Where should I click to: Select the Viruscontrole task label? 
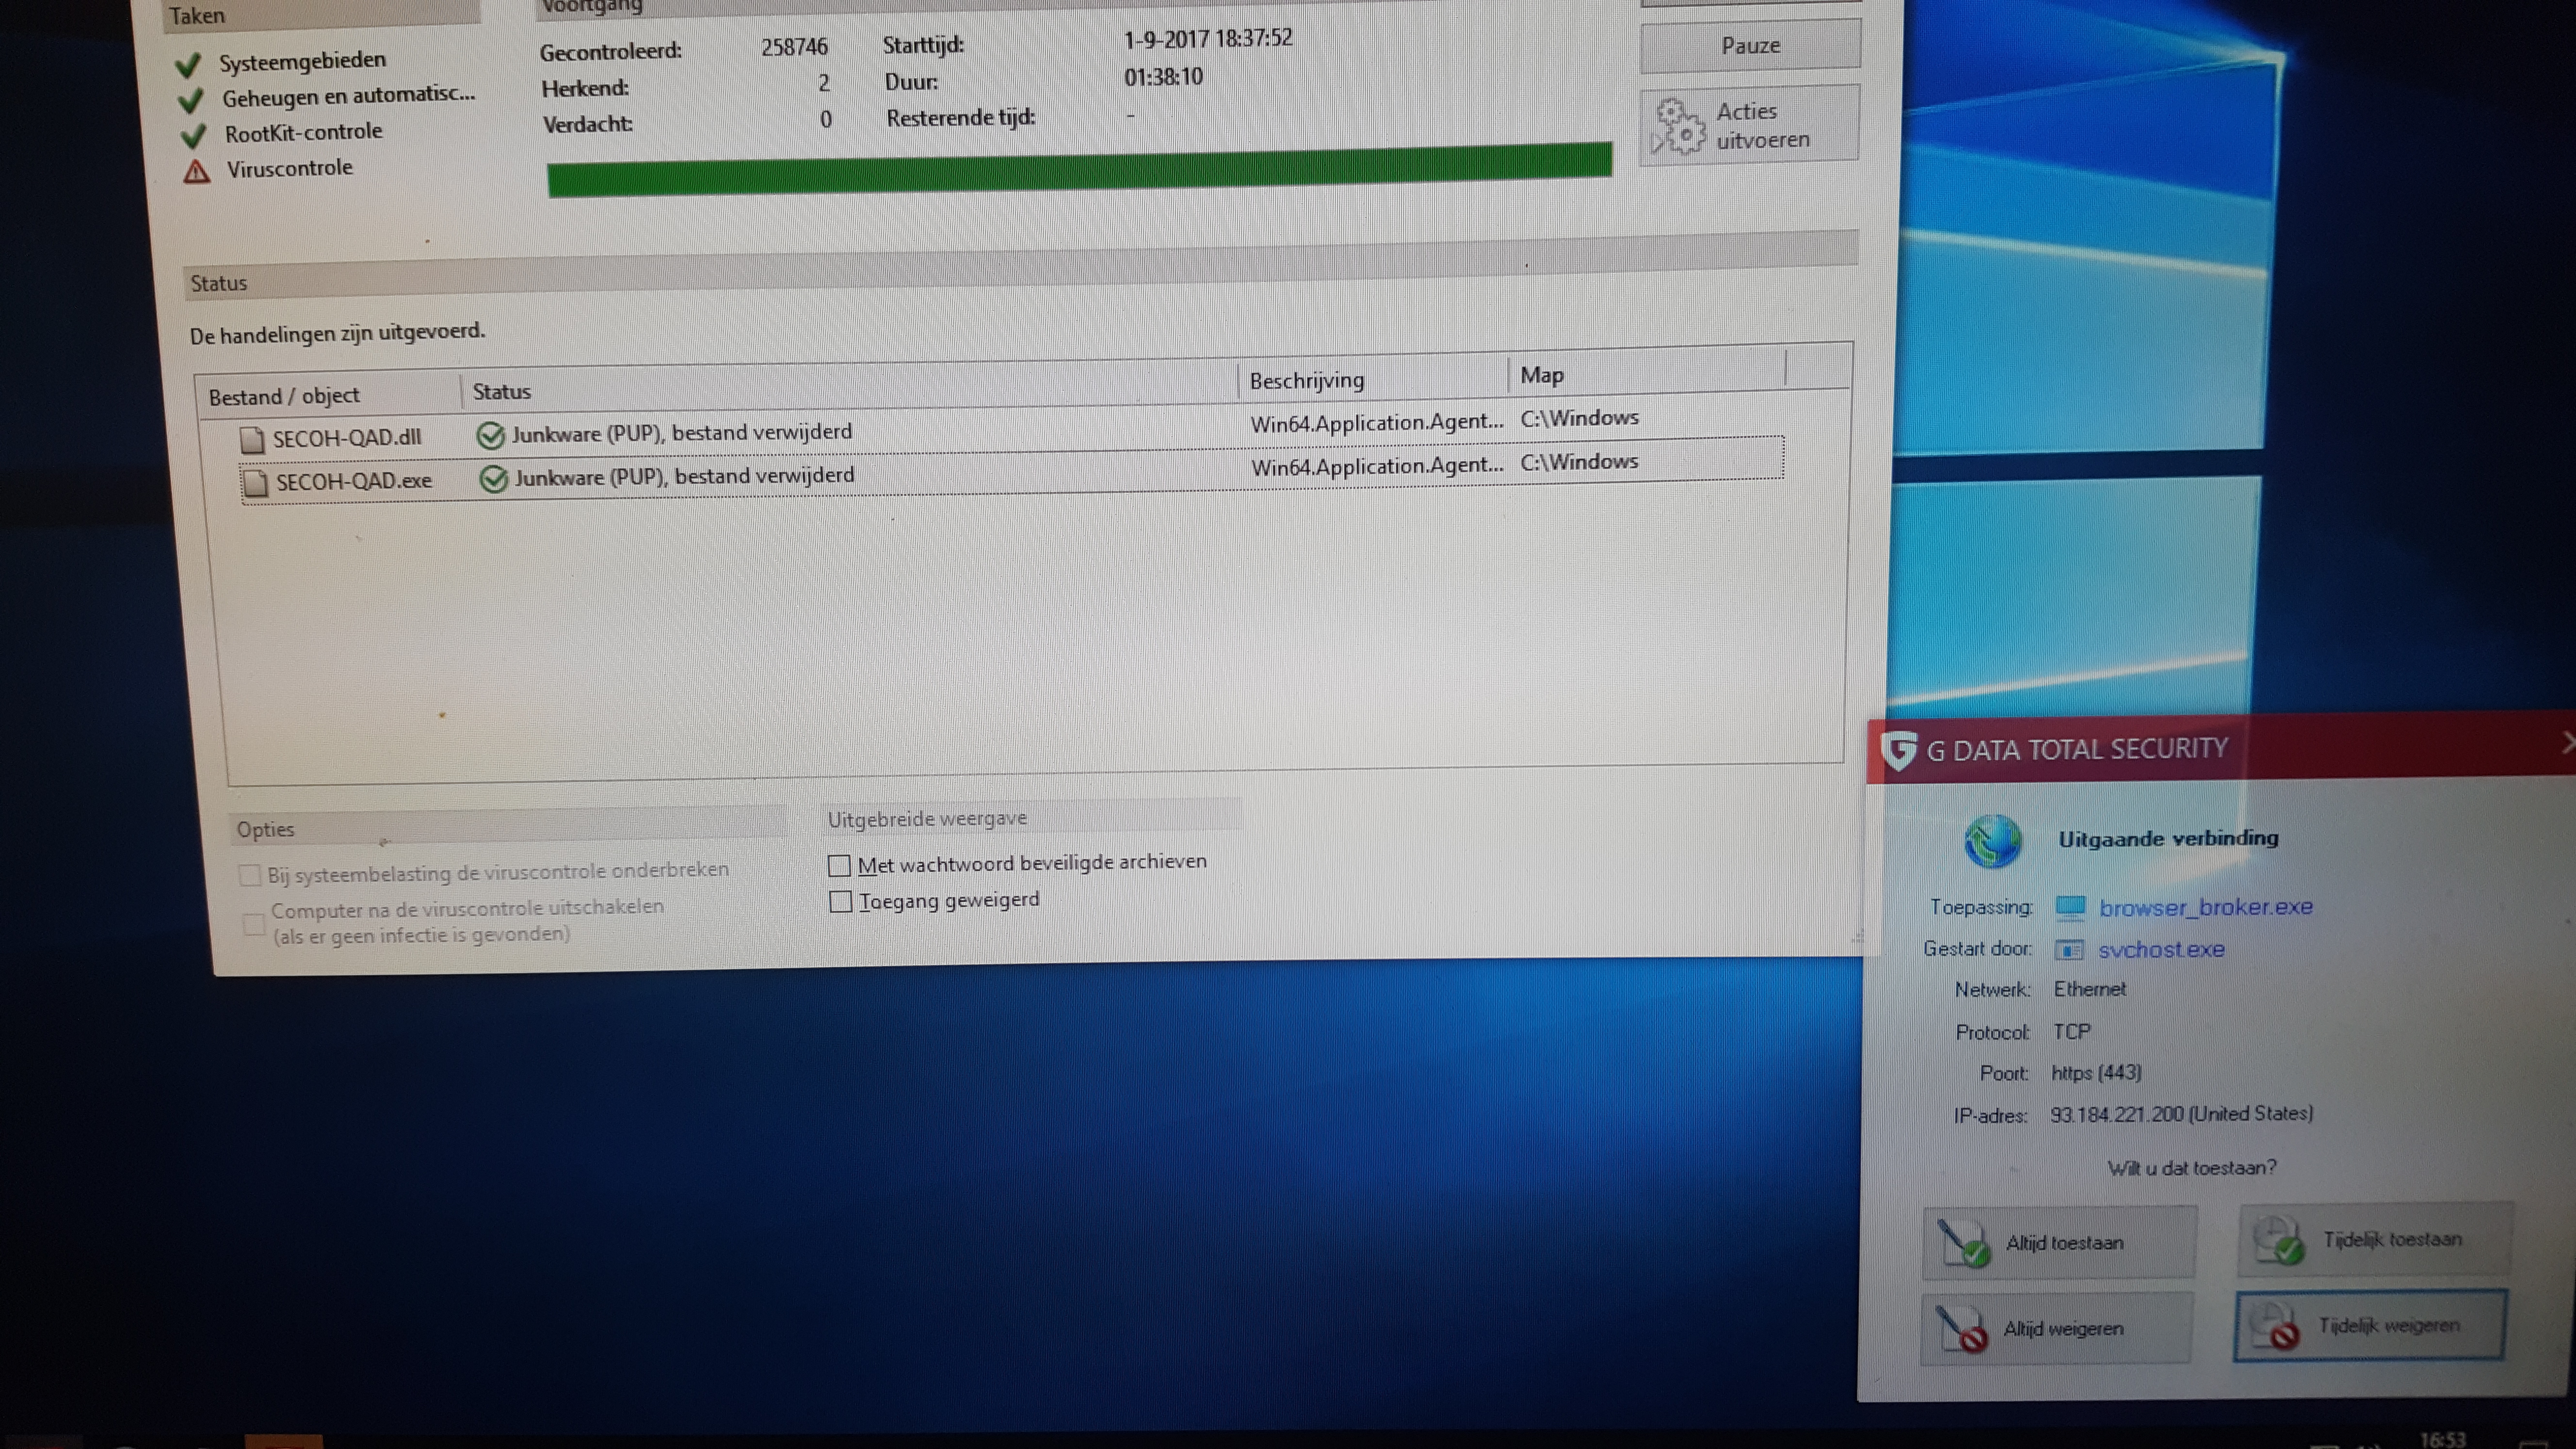click(x=289, y=168)
